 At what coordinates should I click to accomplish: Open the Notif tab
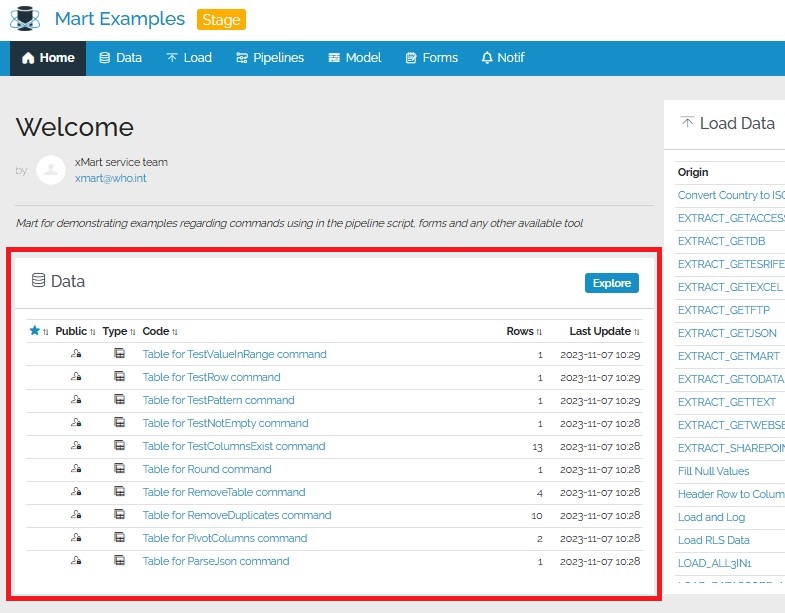(x=503, y=58)
